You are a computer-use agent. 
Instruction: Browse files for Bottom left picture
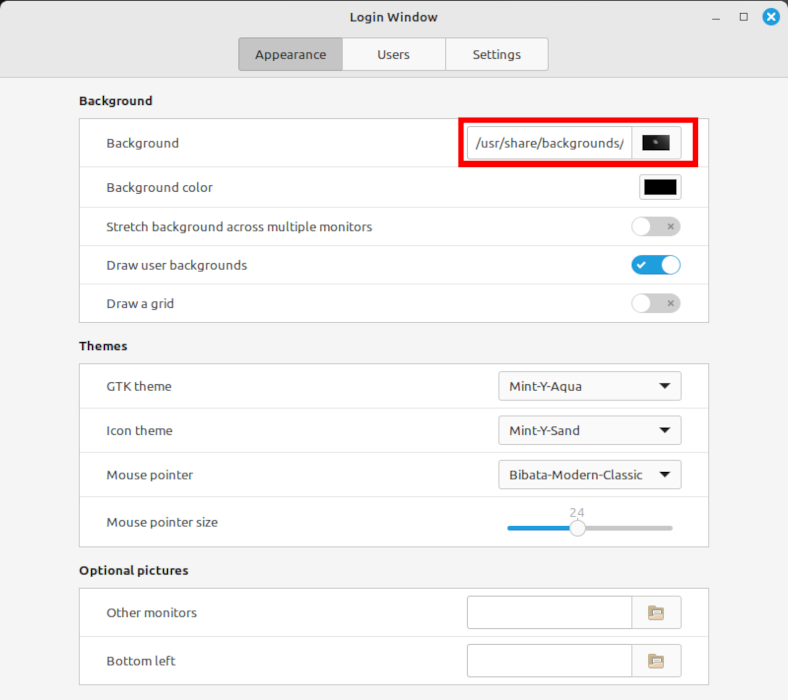point(656,661)
